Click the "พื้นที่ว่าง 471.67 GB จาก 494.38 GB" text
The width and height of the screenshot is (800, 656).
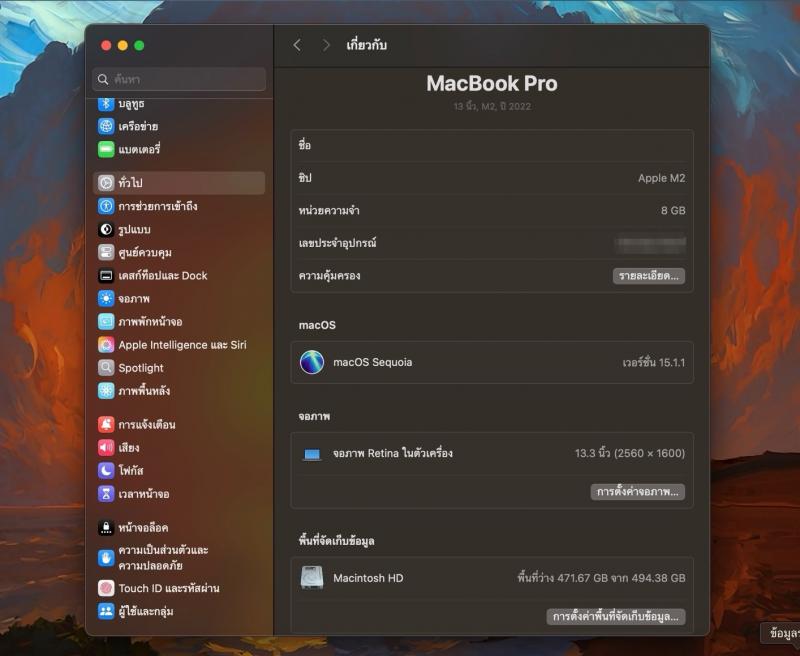(x=601, y=578)
